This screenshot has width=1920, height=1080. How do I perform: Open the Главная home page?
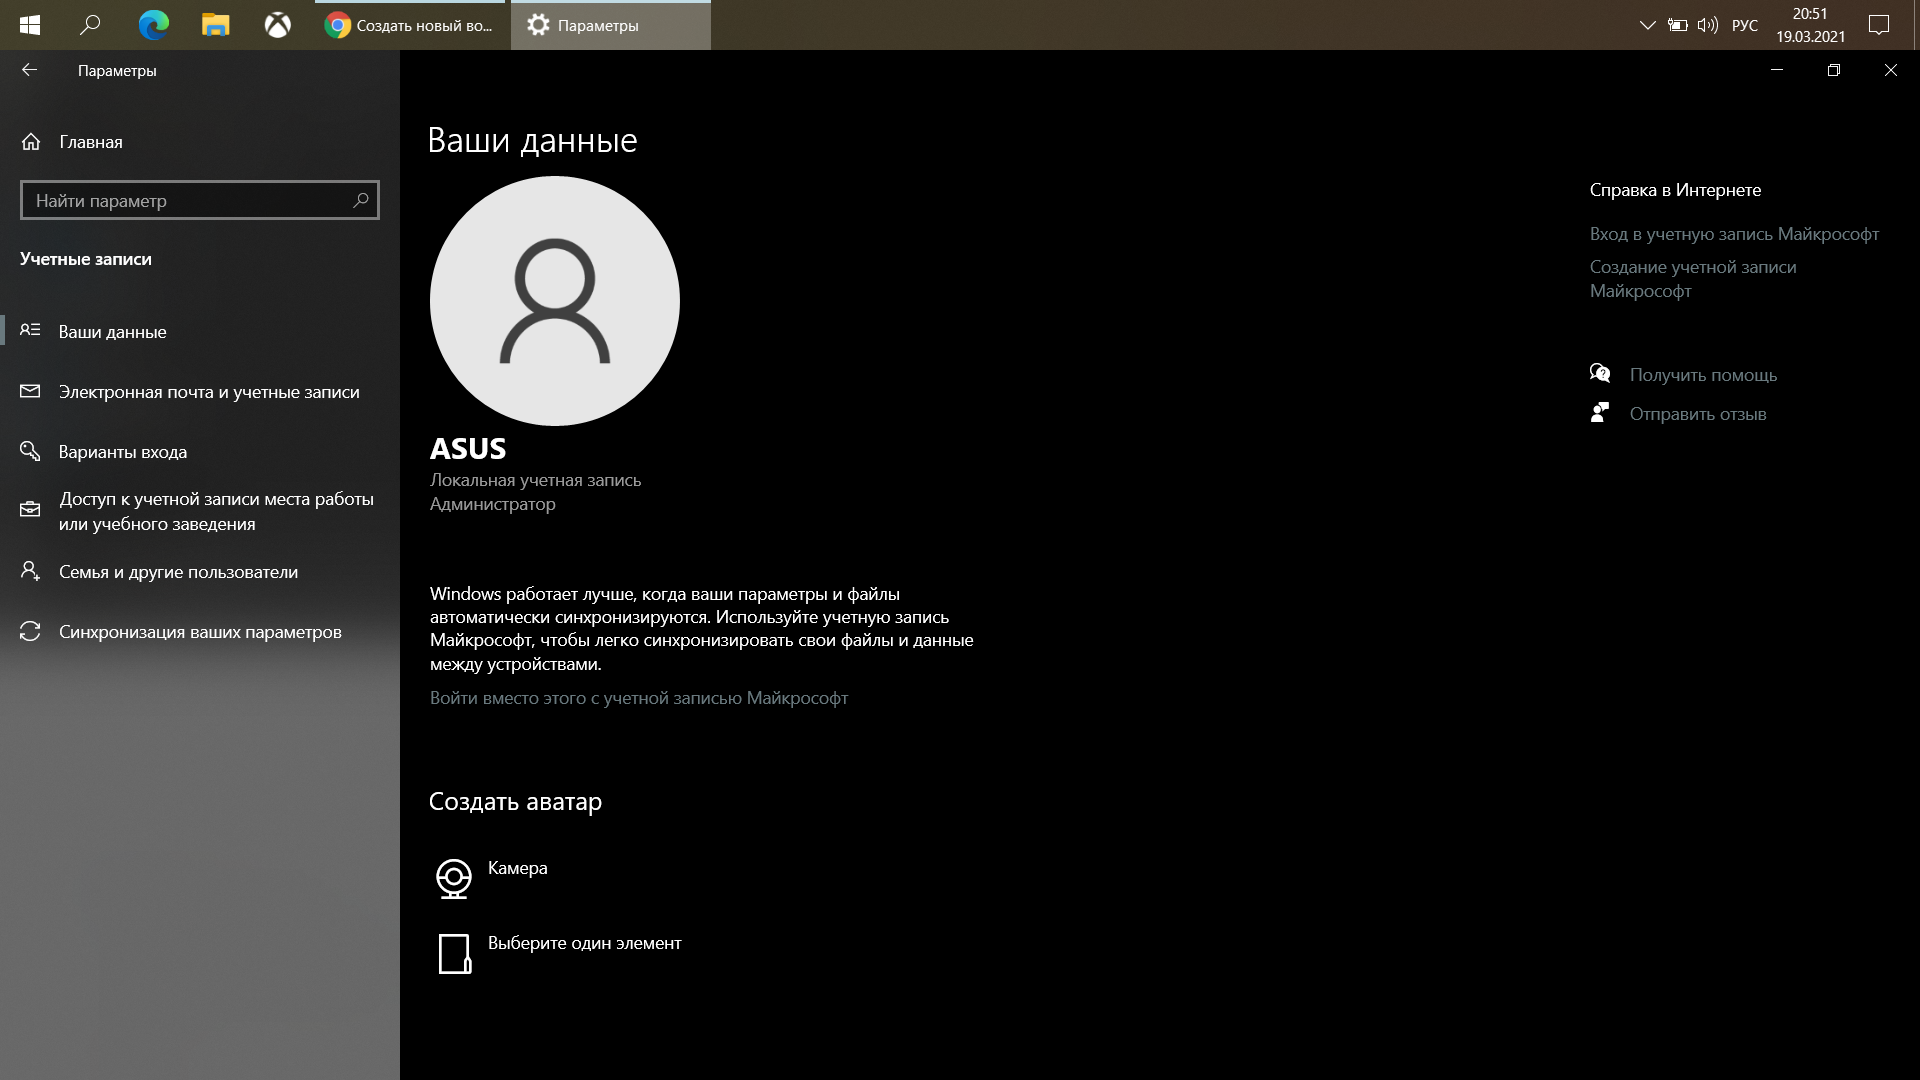(200, 142)
